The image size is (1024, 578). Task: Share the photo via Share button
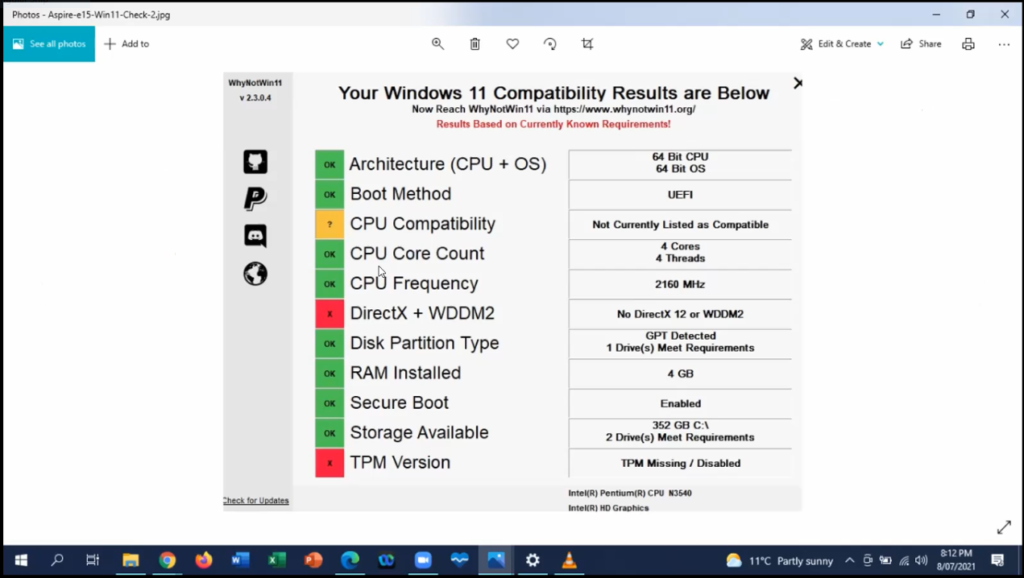(921, 44)
